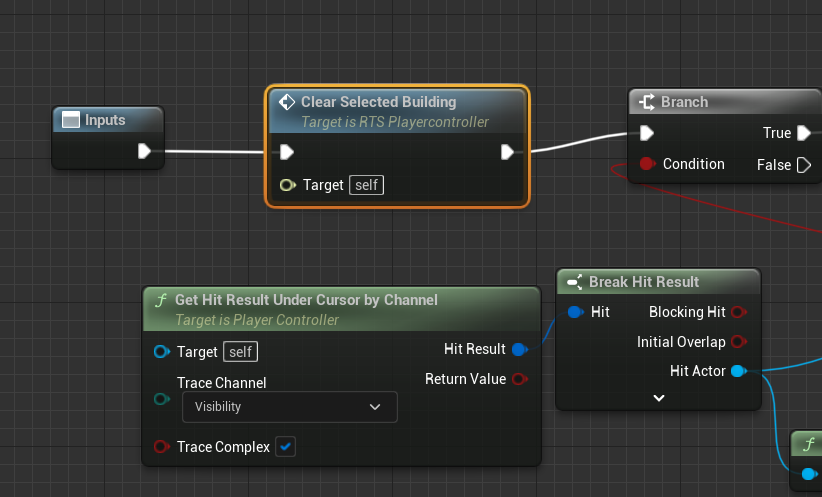Image resolution: width=822 pixels, height=497 pixels.
Task: Click the Hit Actor output pin
Action: [x=739, y=371]
